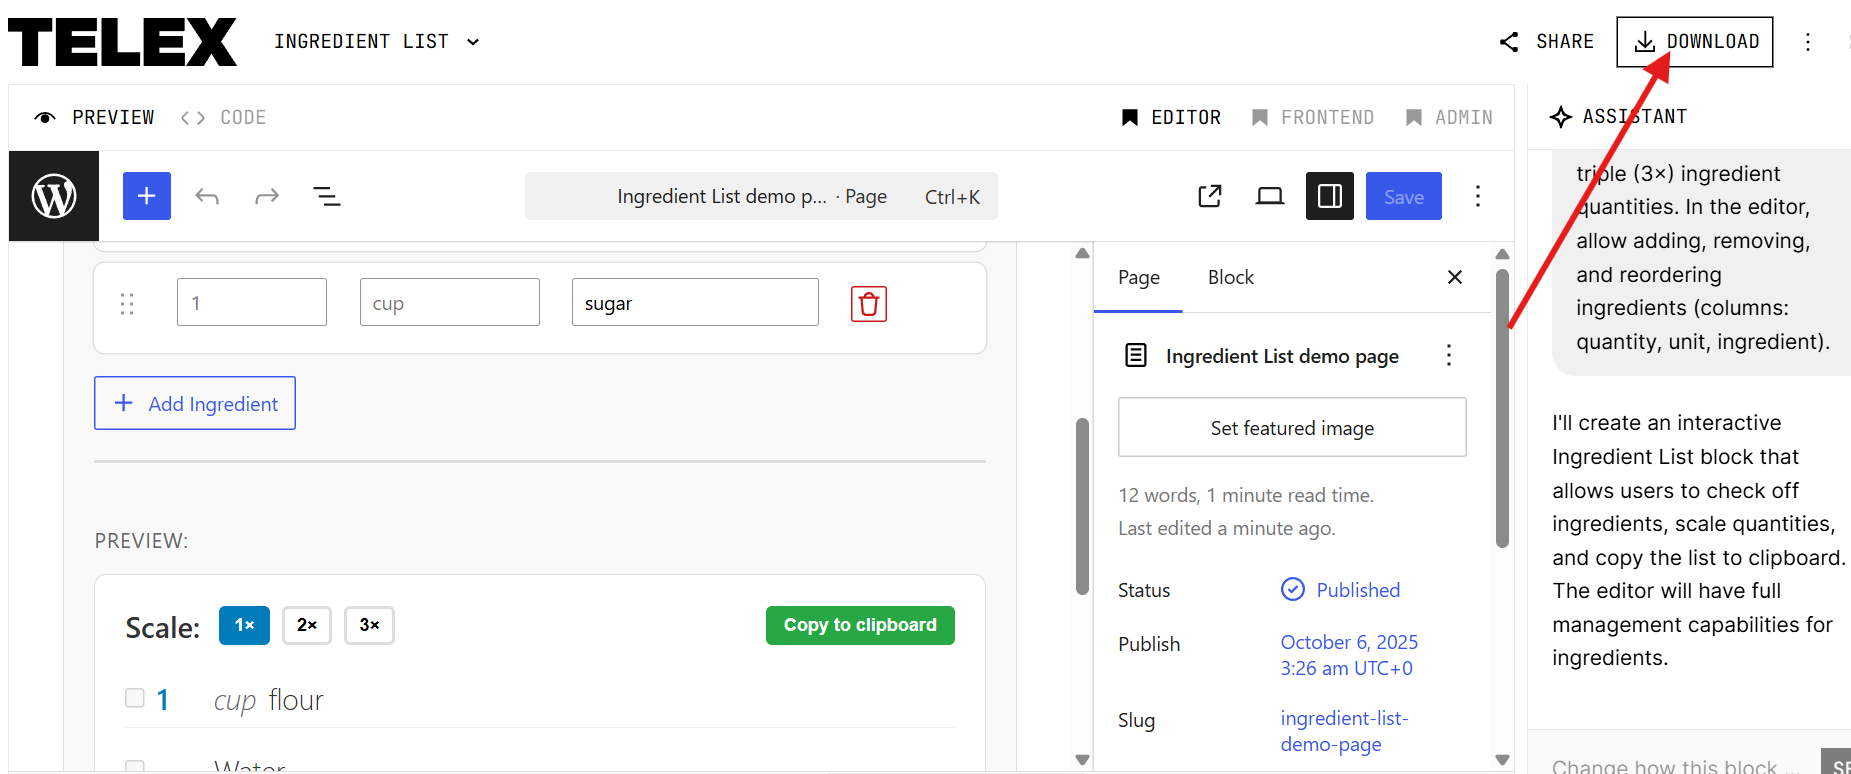The image size is (1851, 774).
Task: Click the sugar ingredient name field
Action: pos(695,303)
